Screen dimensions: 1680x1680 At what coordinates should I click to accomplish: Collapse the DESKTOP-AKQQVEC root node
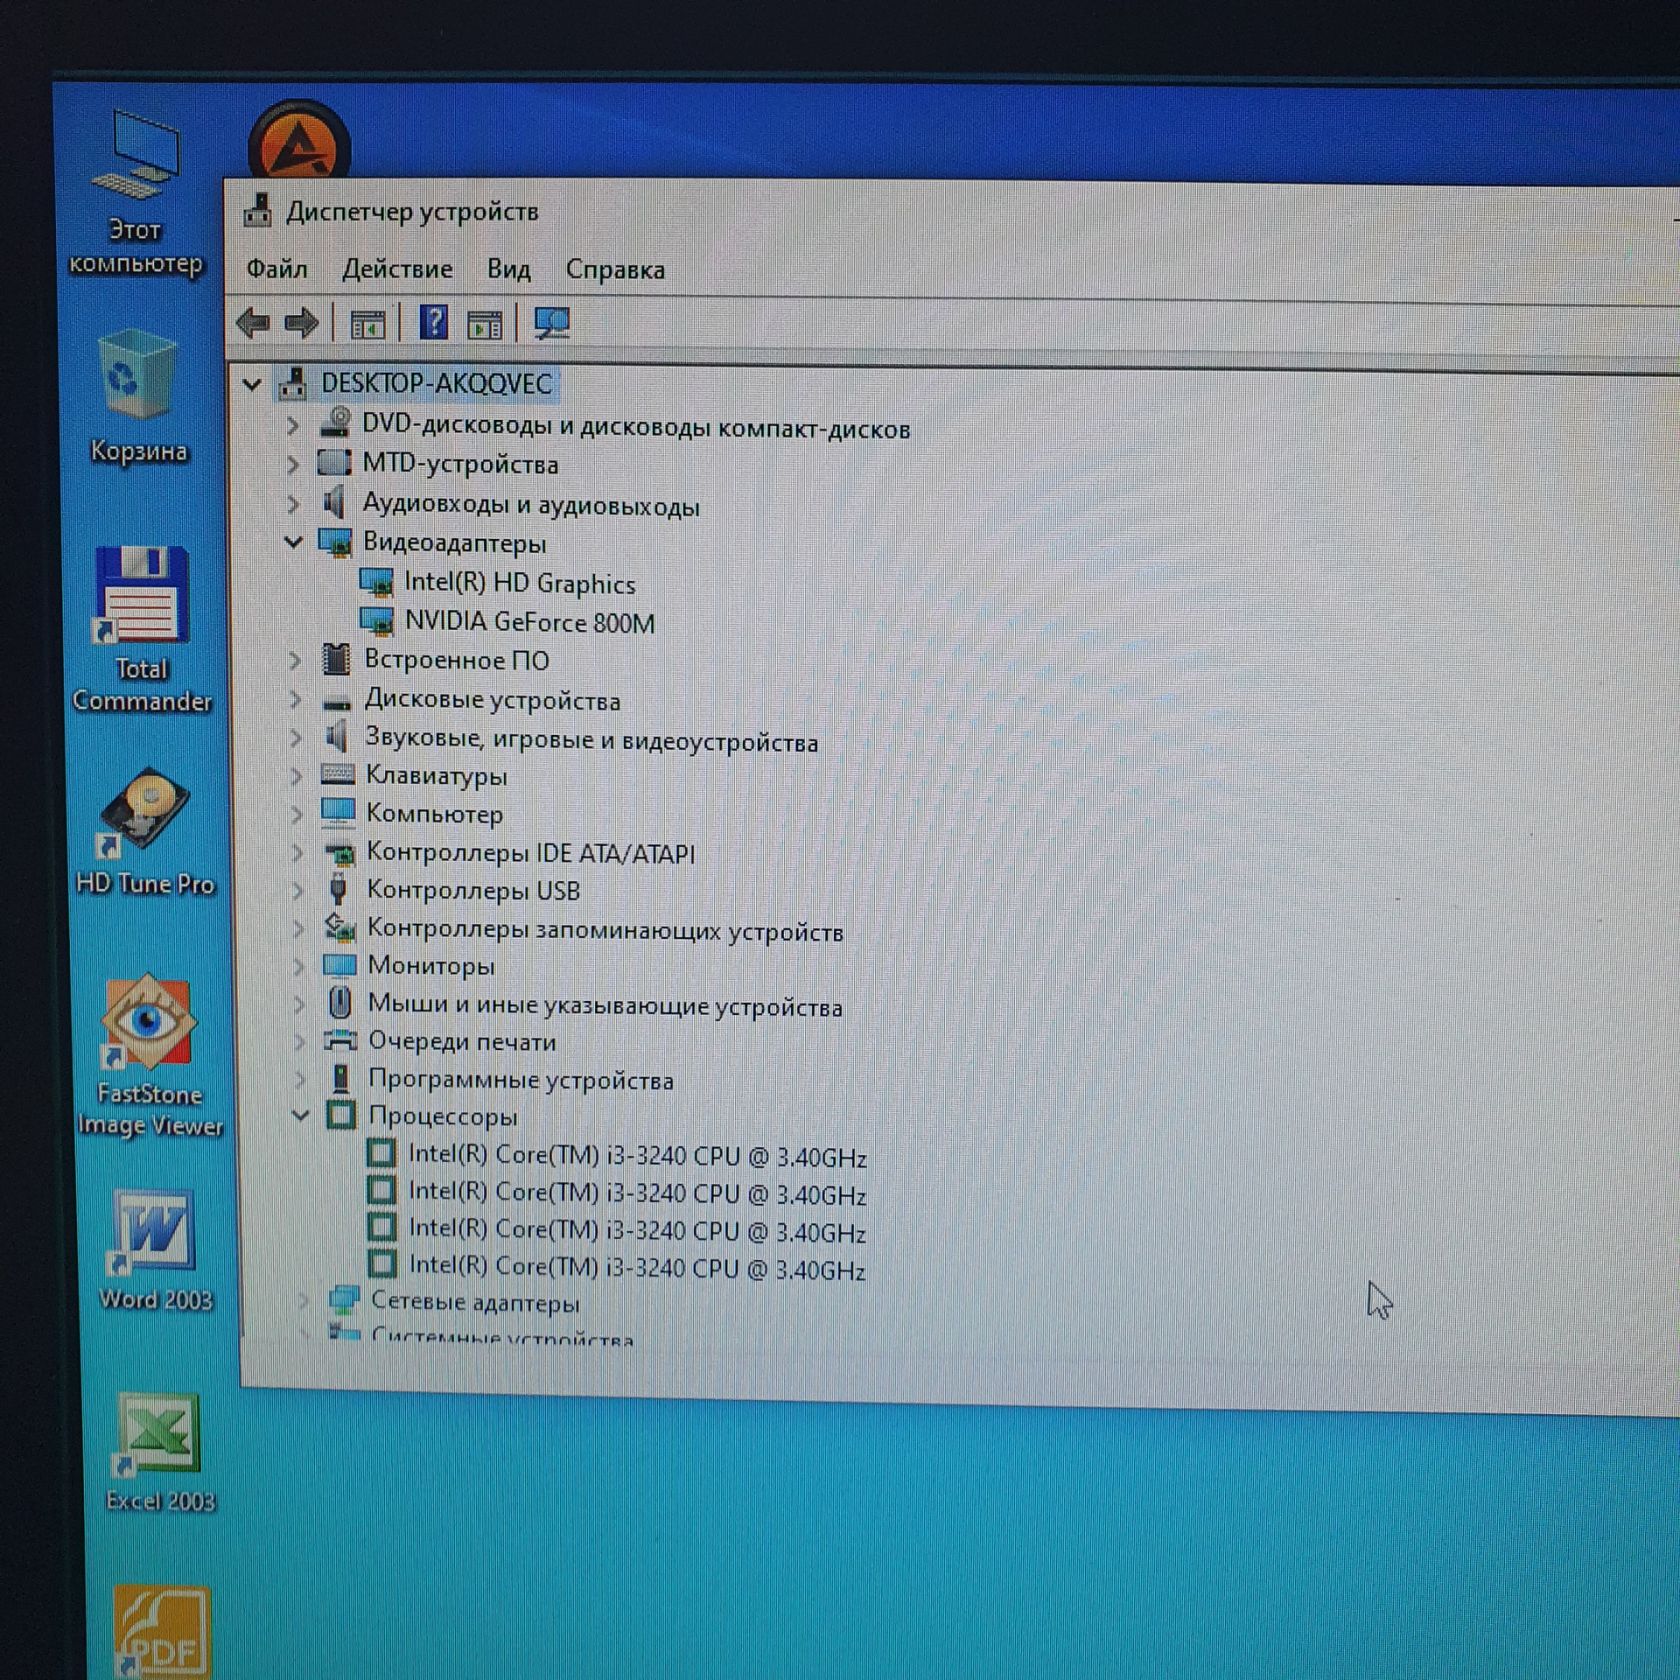pos(252,384)
